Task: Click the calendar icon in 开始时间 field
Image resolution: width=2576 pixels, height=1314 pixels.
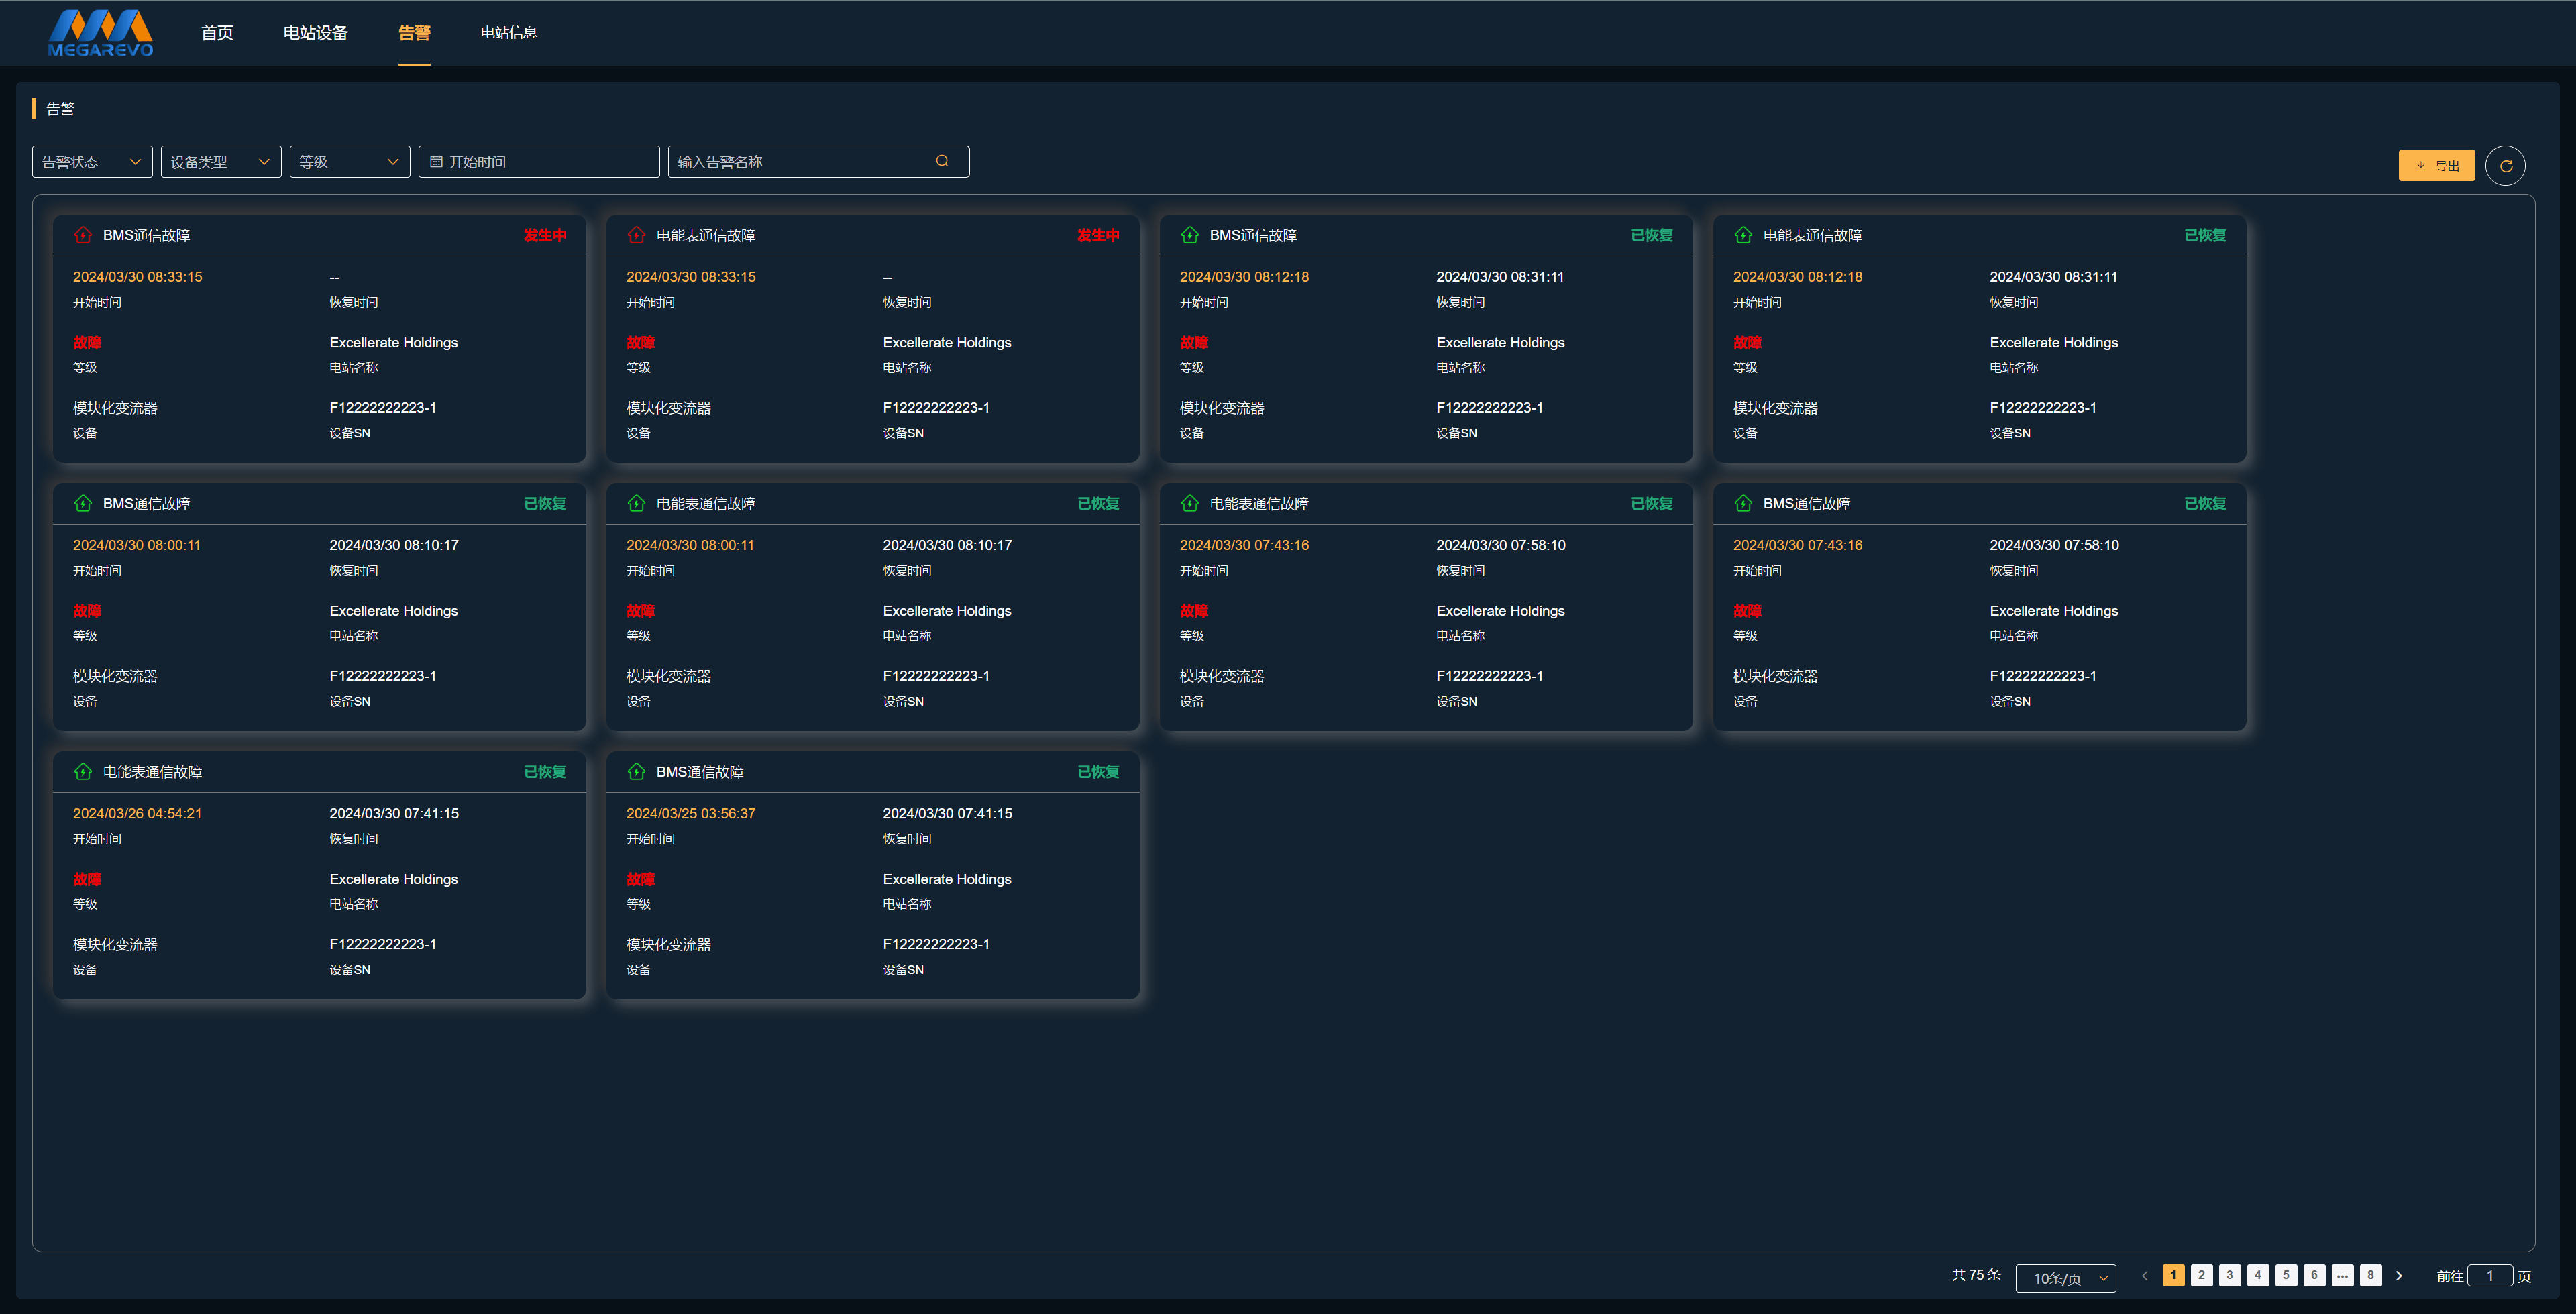Action: pyautogui.click(x=436, y=162)
